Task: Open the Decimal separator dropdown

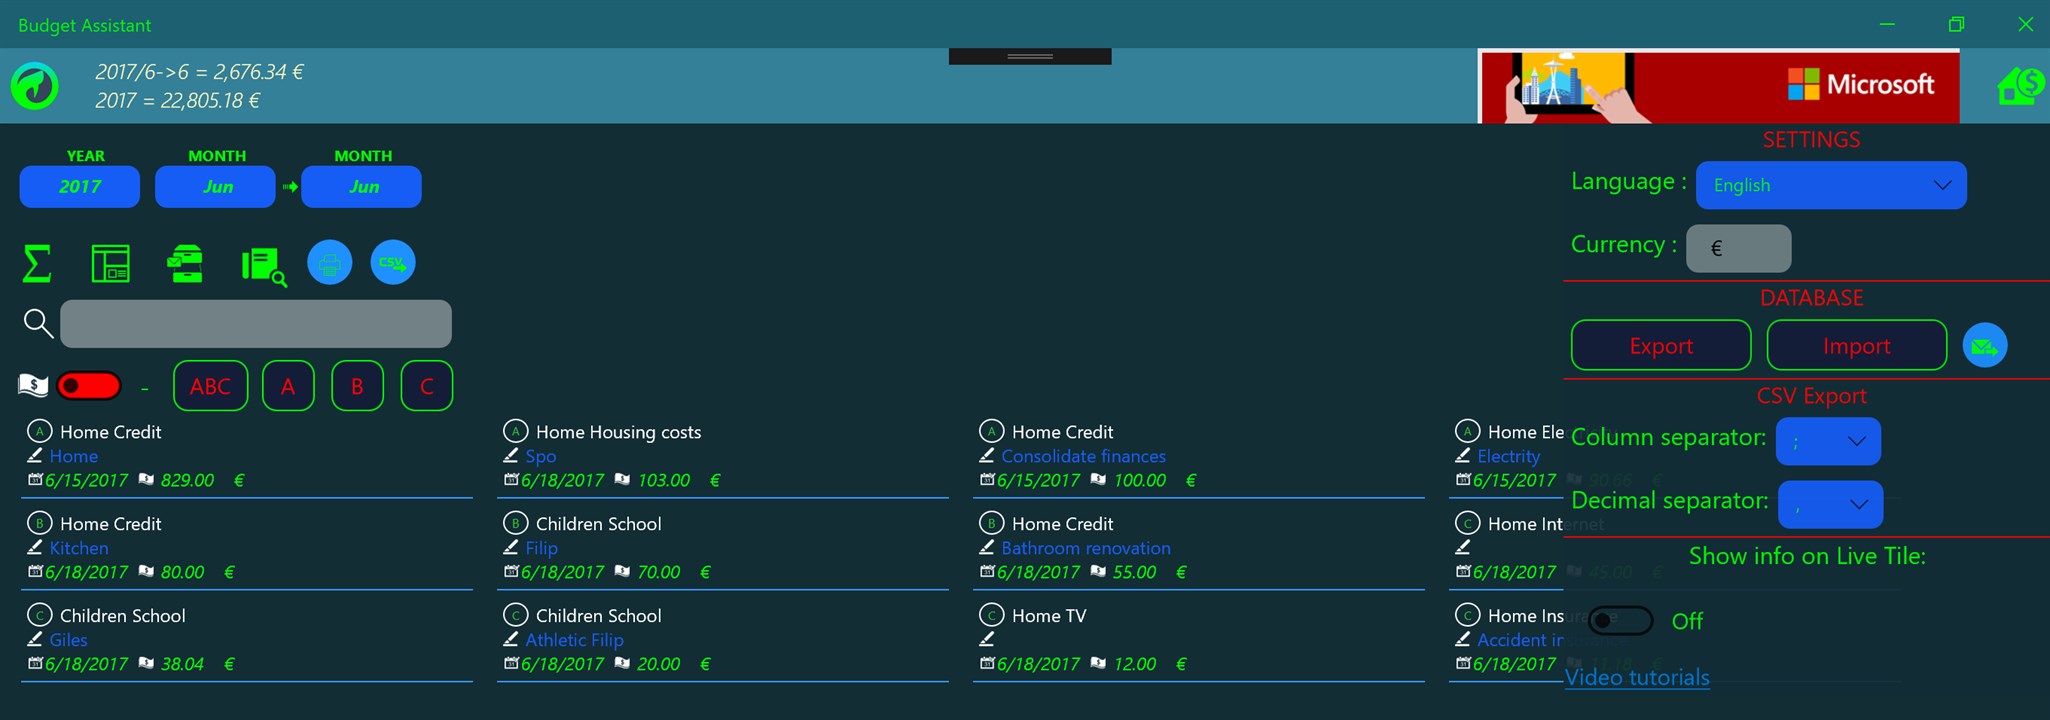Action: pos(1830,504)
